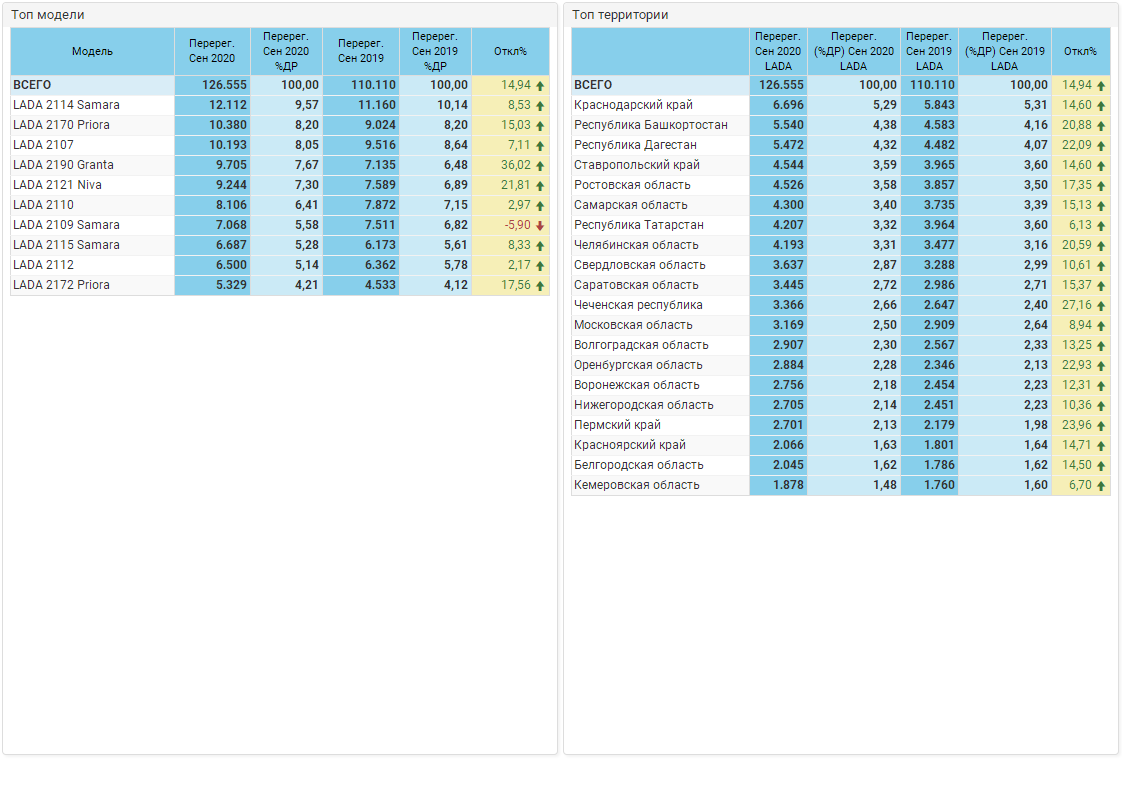Sort by the Модель column header

coord(92,51)
